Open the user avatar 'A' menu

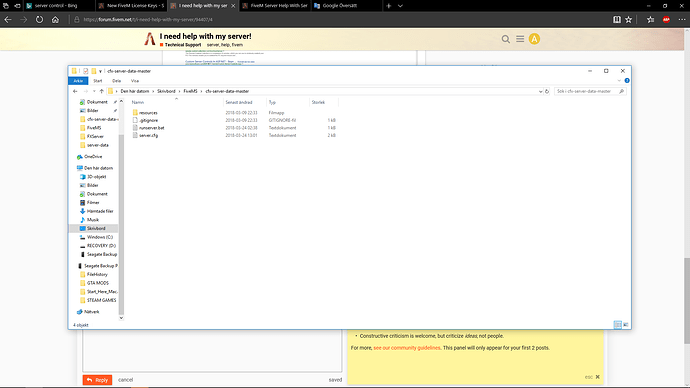click(x=534, y=39)
